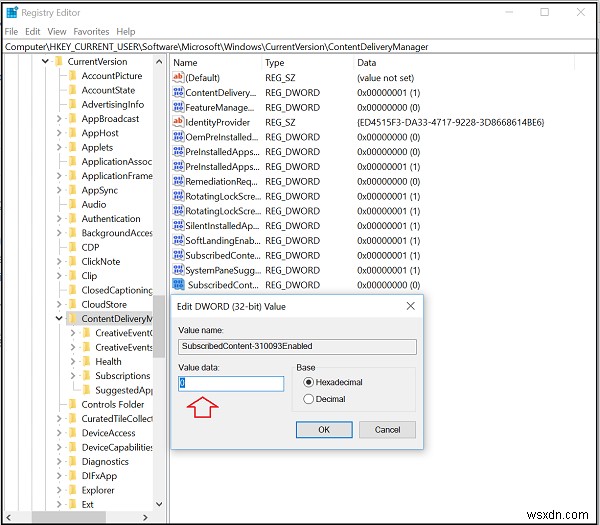600x525 pixels.
Task: Click the tree pane vertical scrollbar thumb
Action: point(159,326)
